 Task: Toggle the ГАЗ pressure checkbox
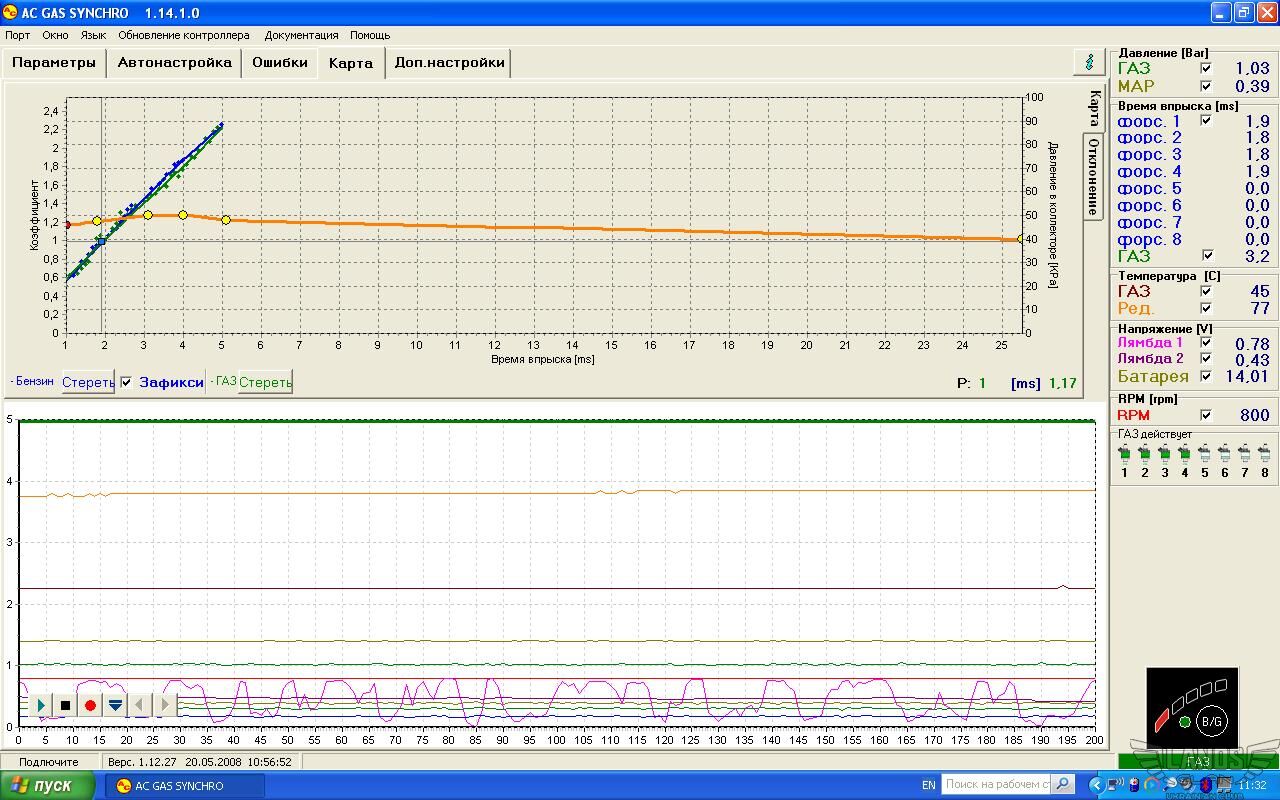tap(1206, 68)
